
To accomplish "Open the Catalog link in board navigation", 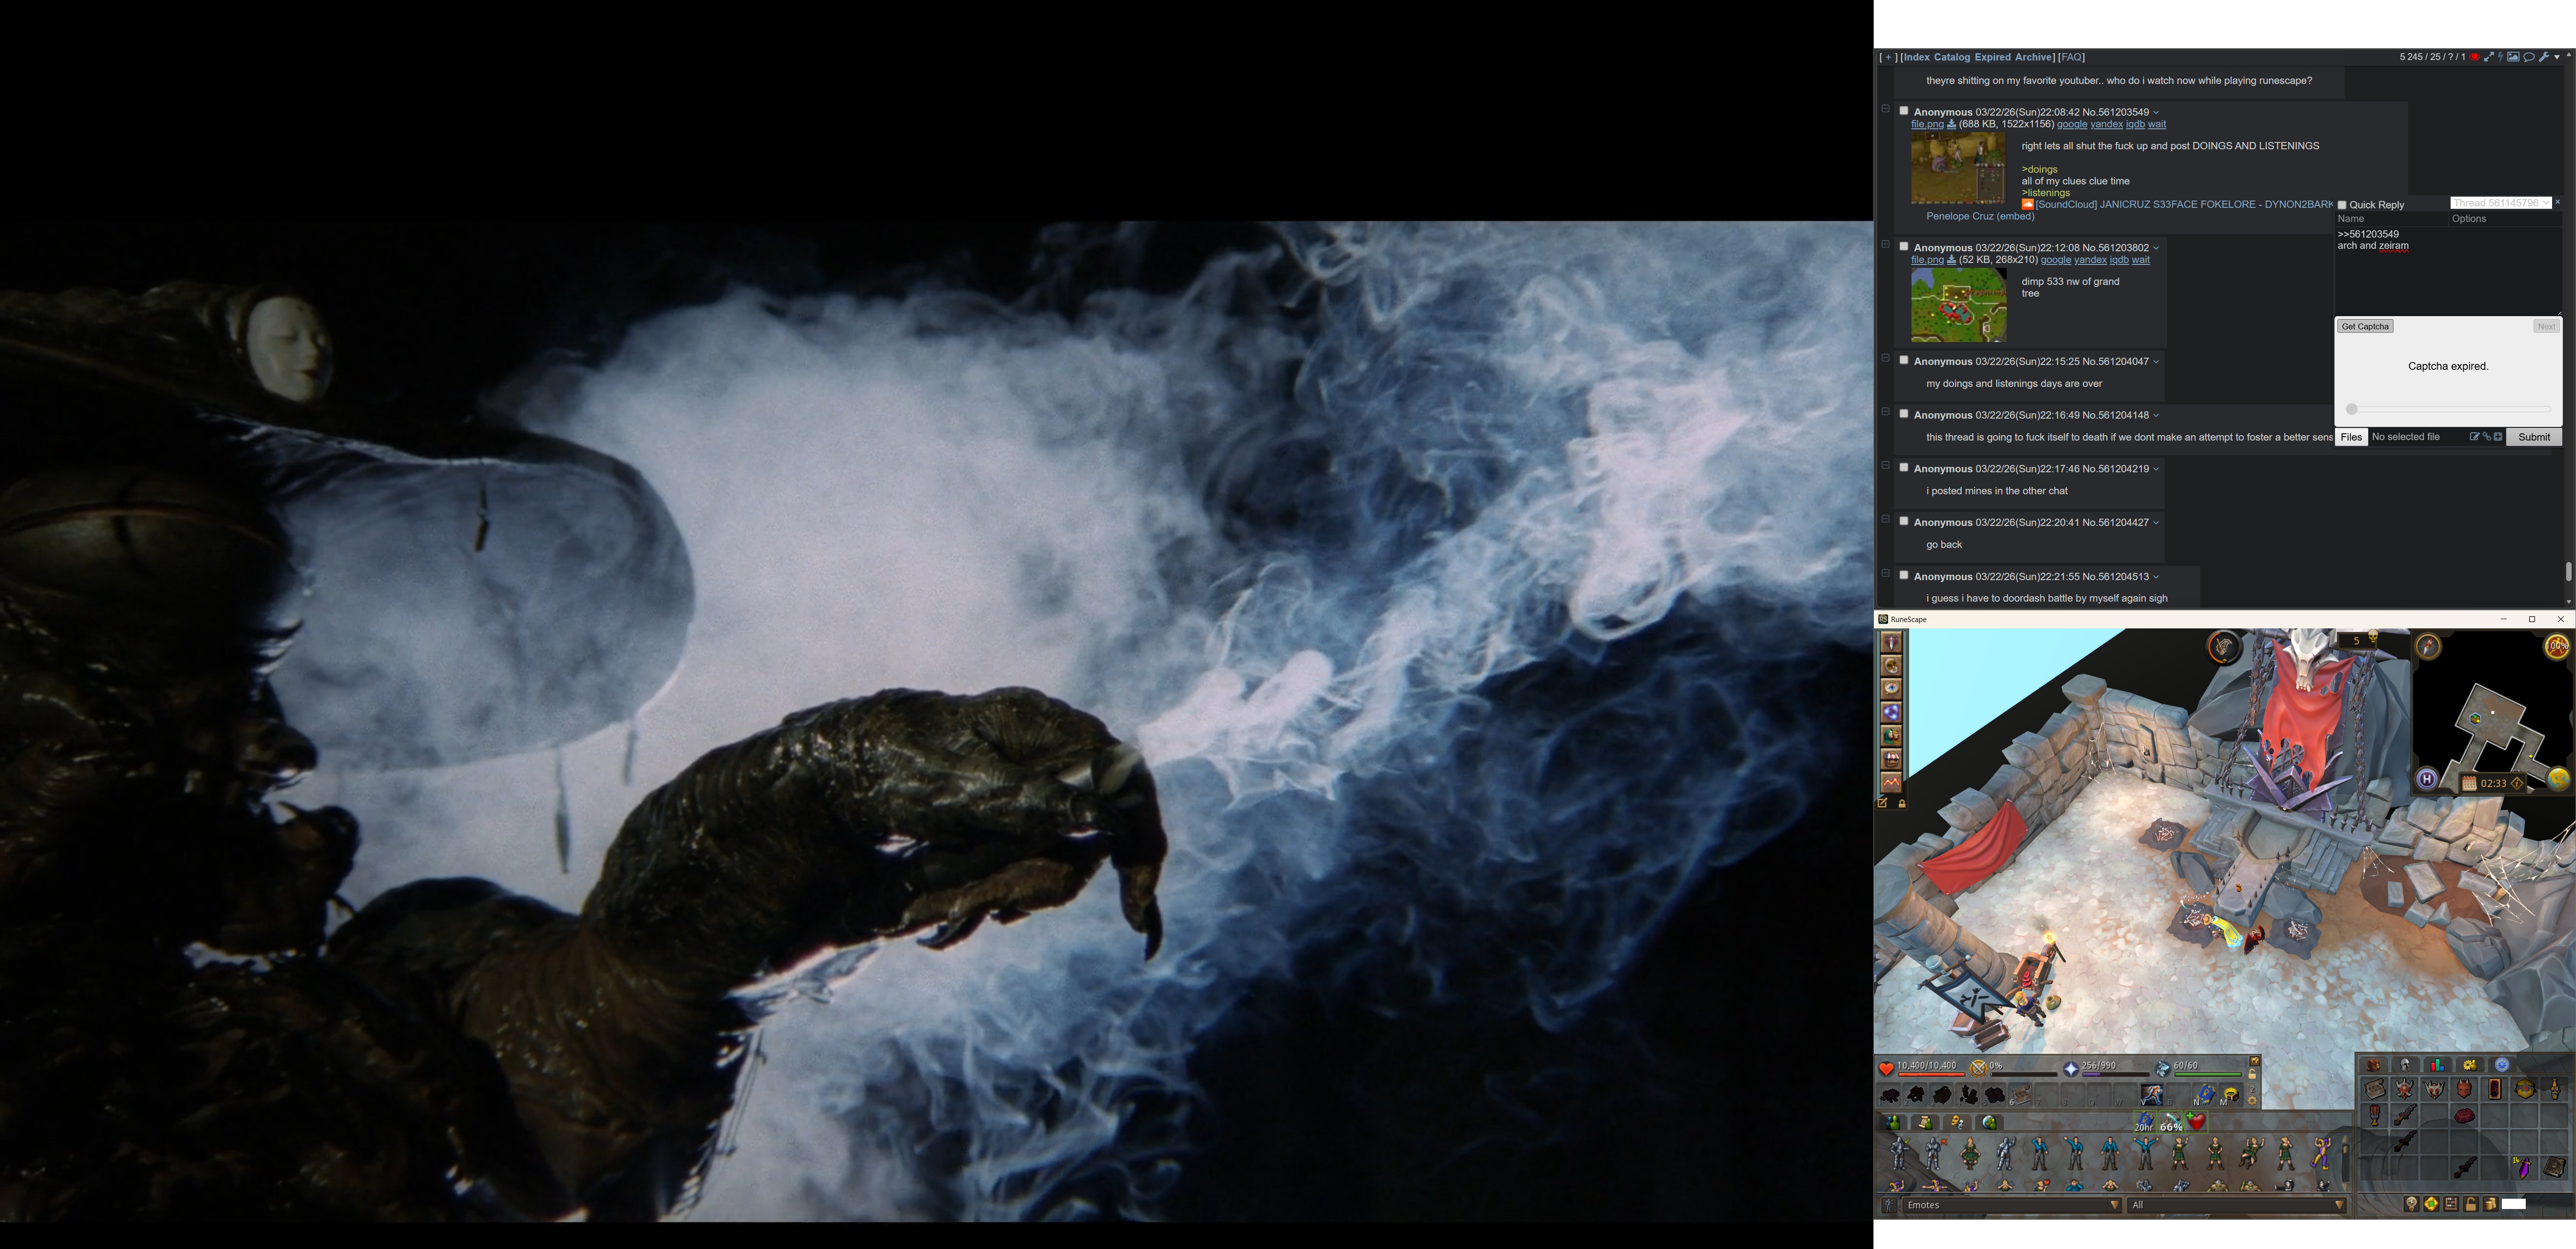I will coord(1951,57).
